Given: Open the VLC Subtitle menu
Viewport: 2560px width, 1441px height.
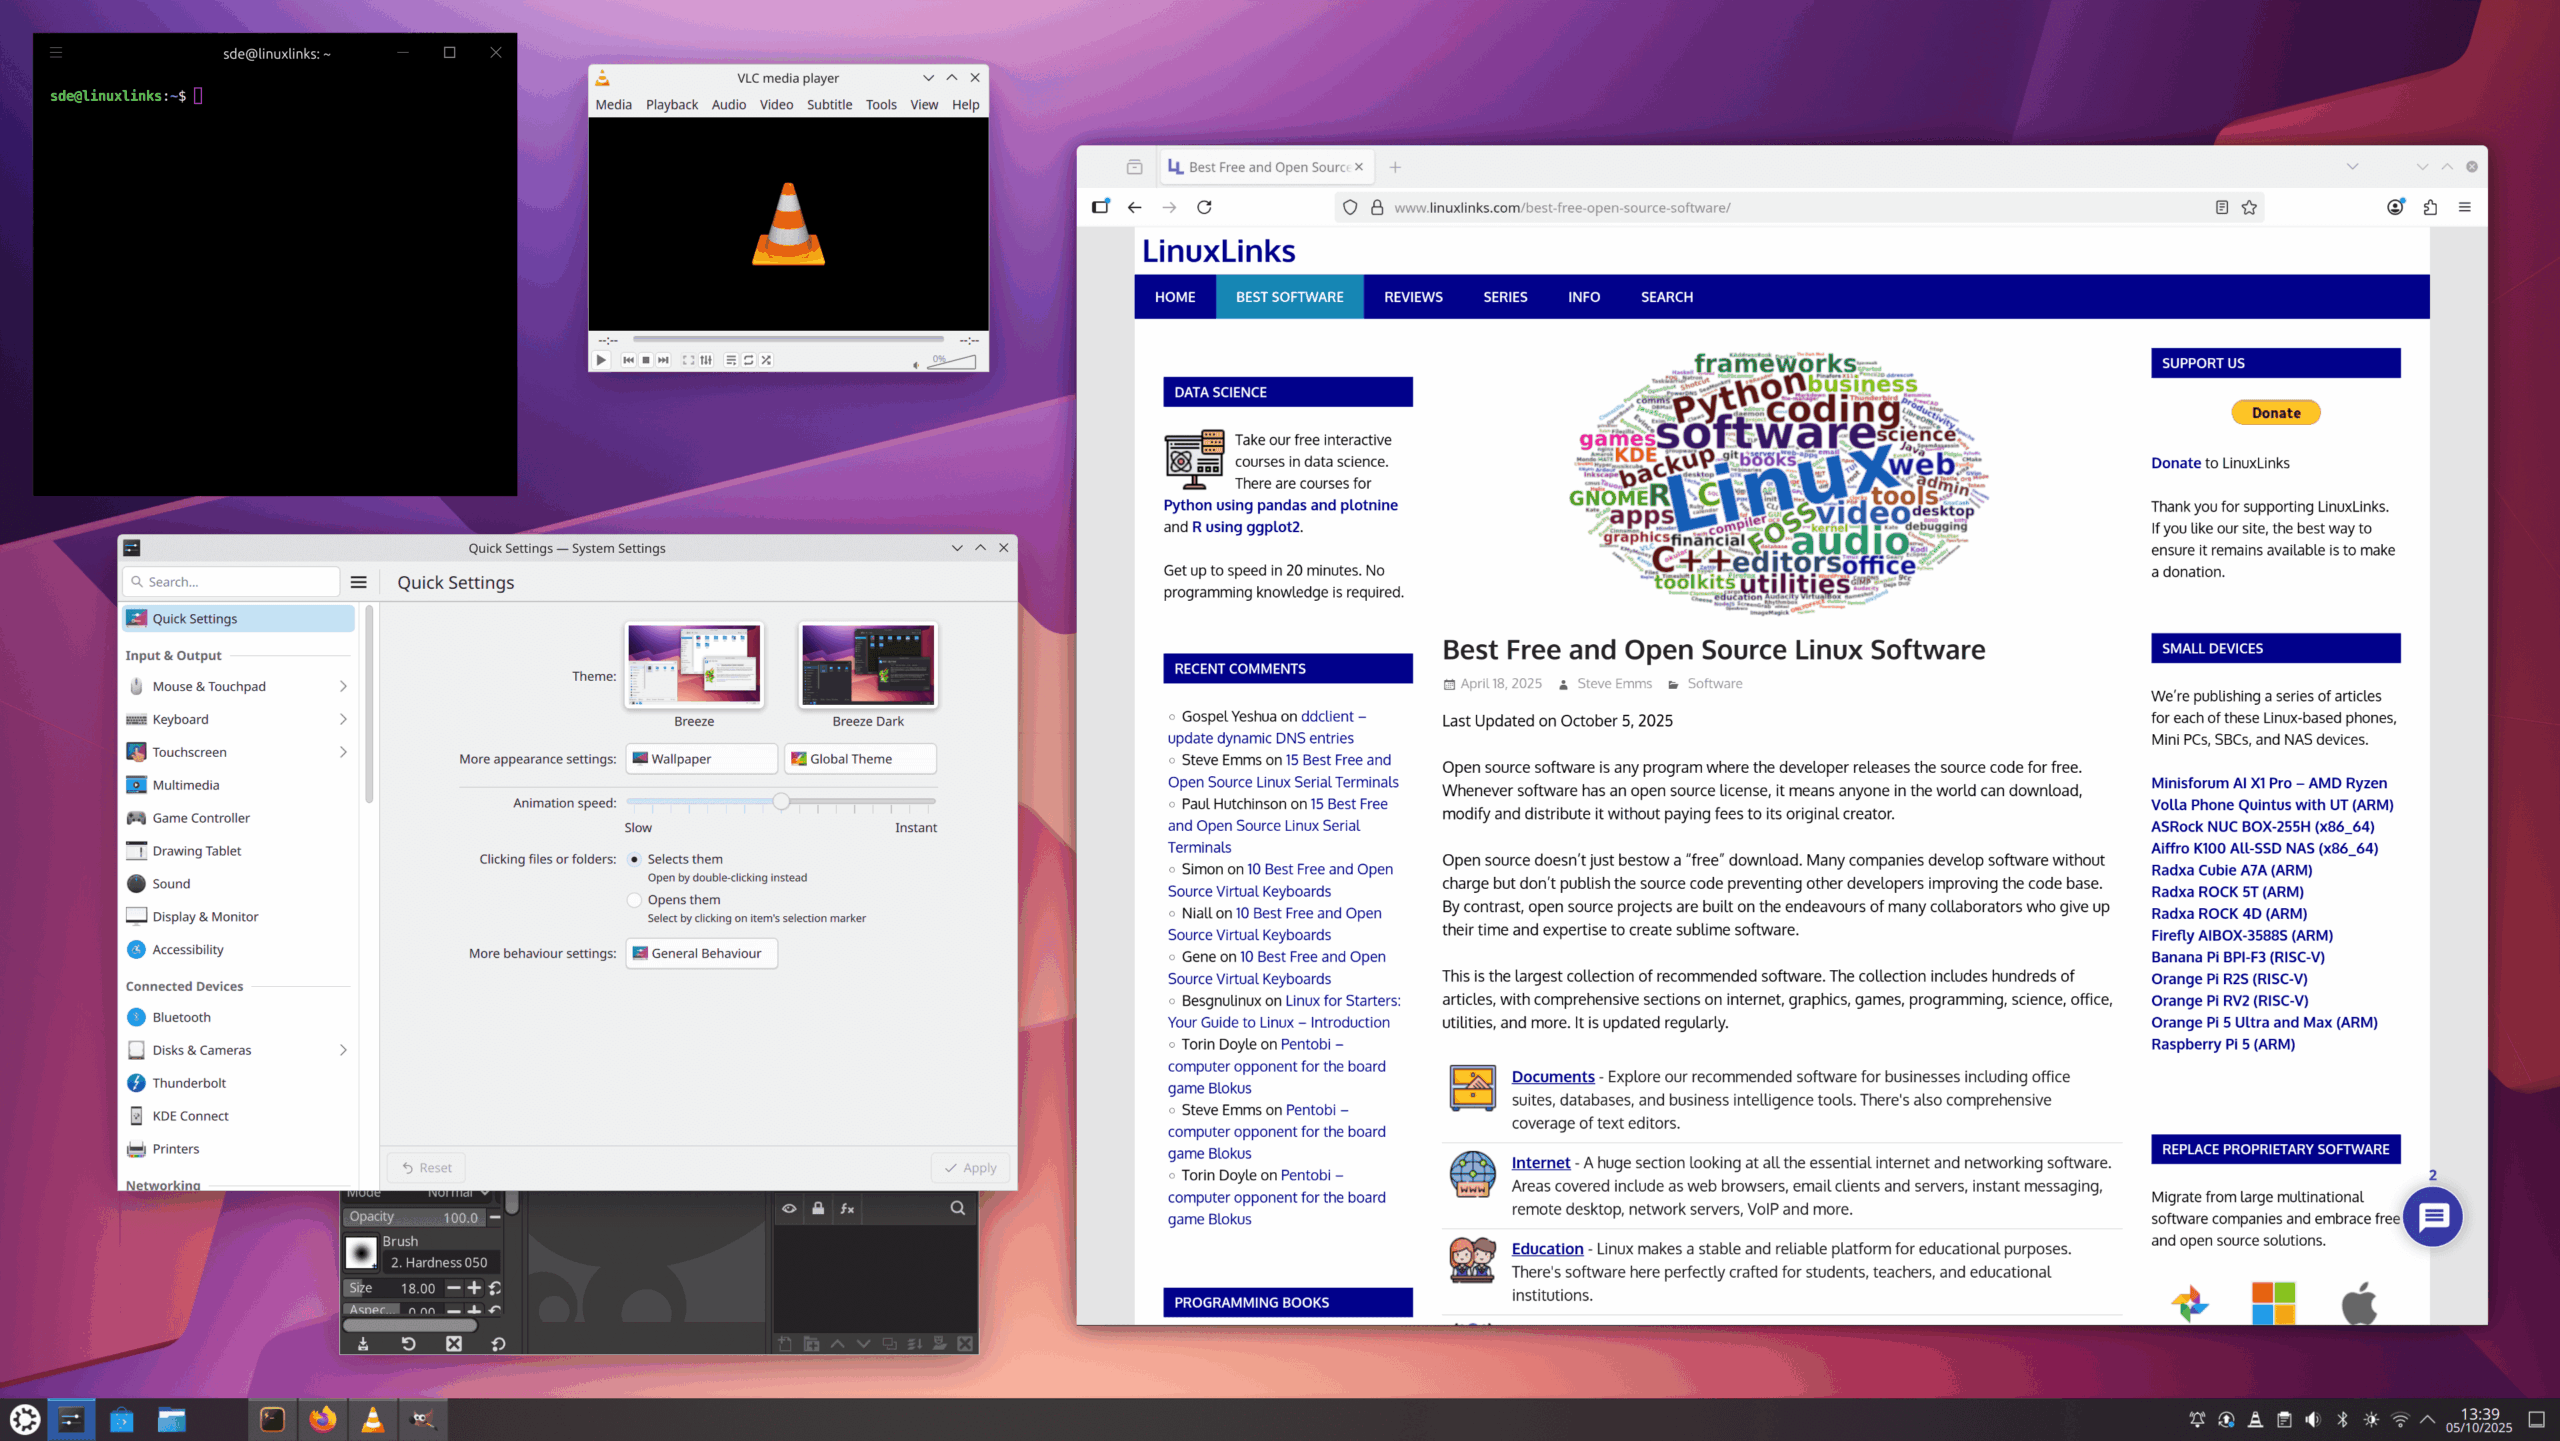Looking at the screenshot, I should click(829, 105).
